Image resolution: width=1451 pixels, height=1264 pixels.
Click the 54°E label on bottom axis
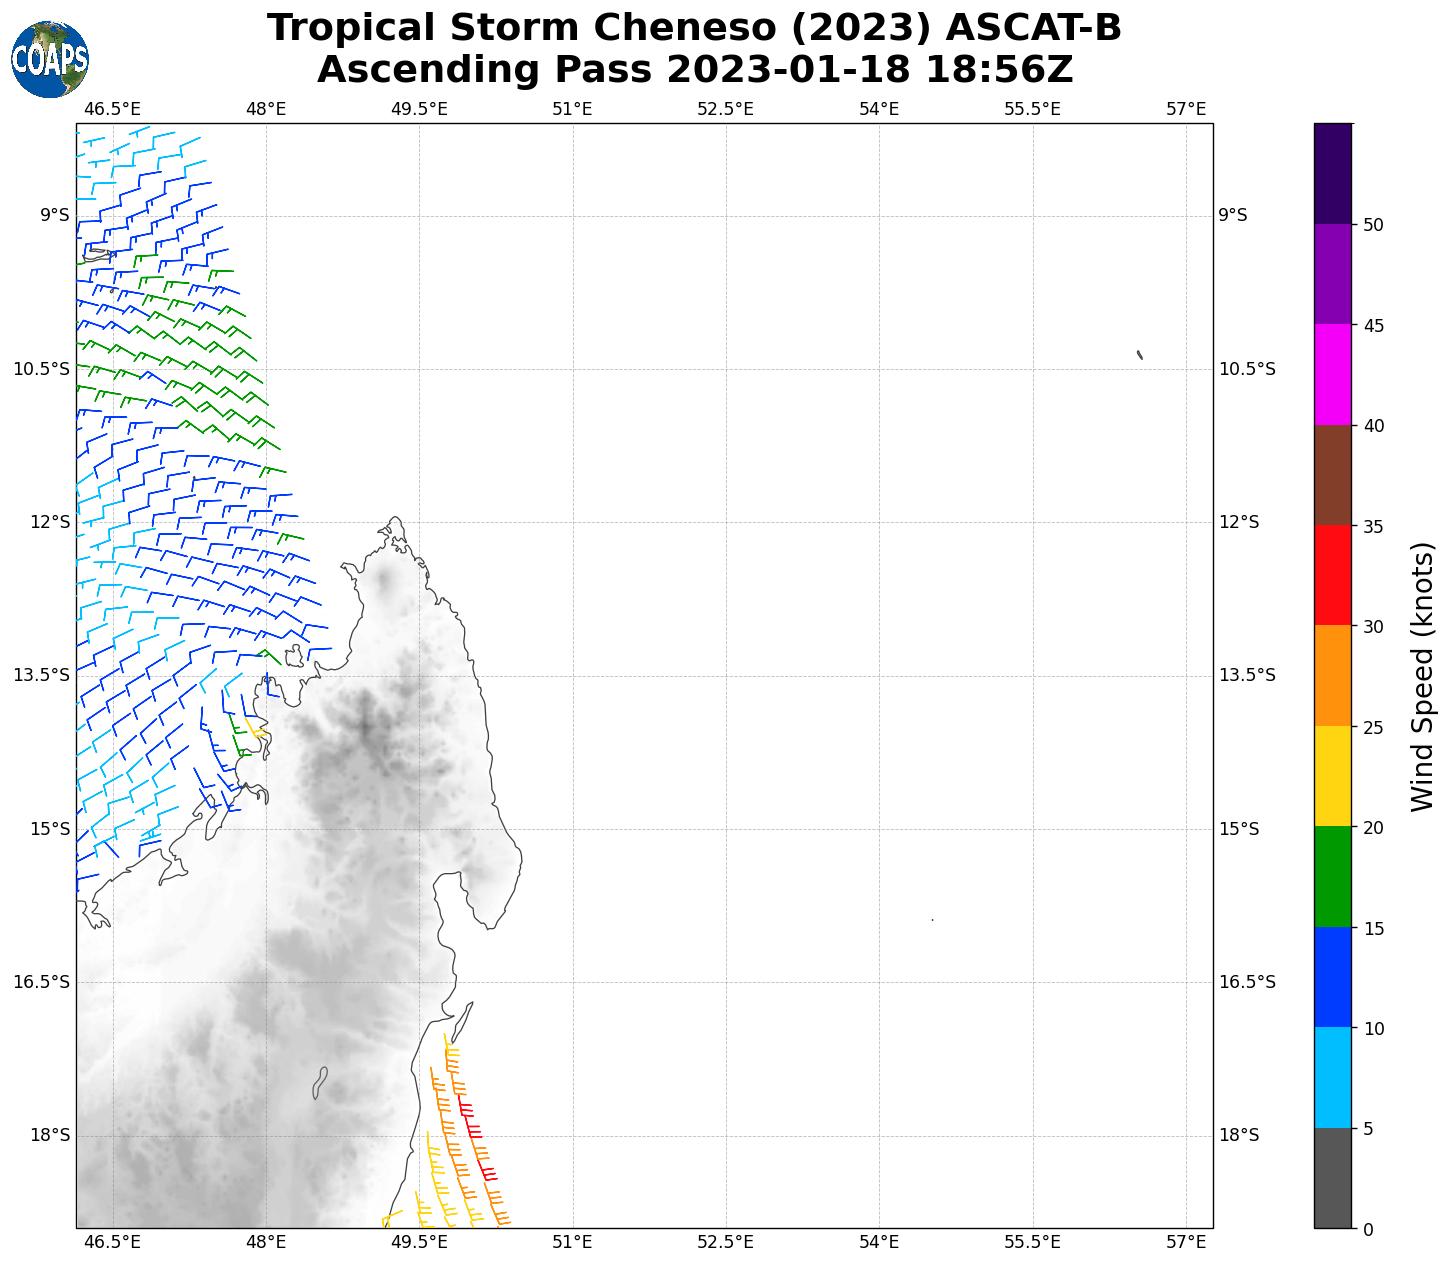pos(879,1242)
